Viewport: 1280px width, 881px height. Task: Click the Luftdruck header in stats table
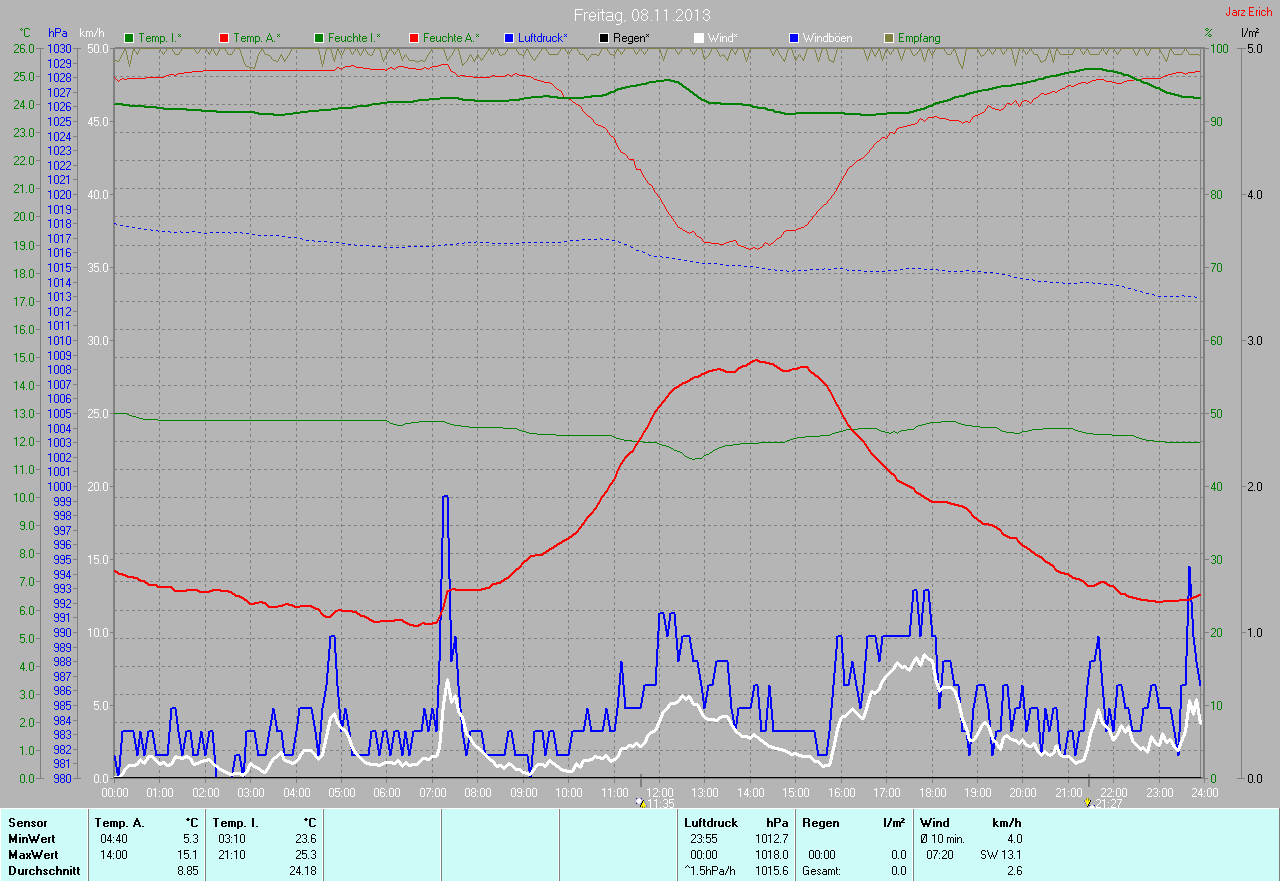710,823
